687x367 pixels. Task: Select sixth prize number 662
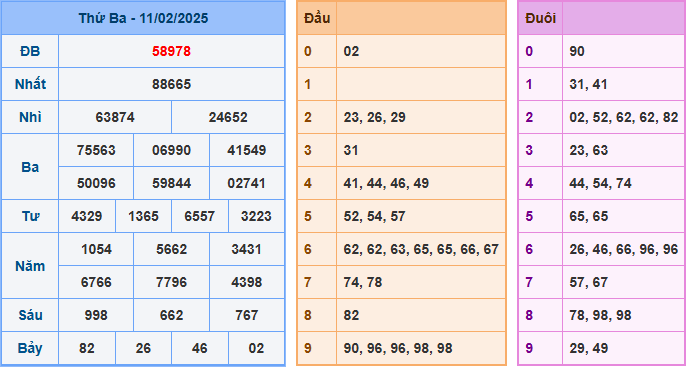(171, 315)
